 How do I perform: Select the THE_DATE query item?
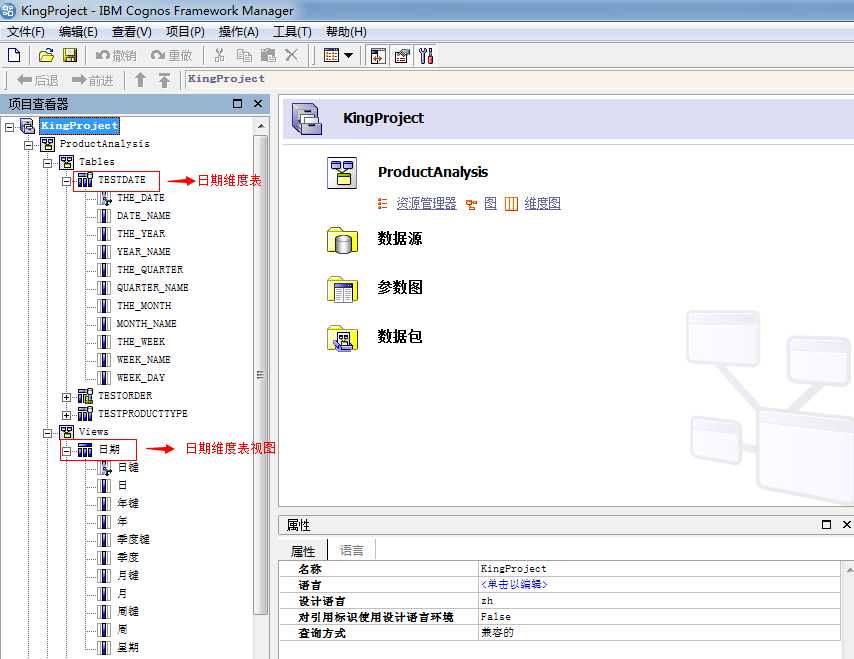[x=141, y=198]
